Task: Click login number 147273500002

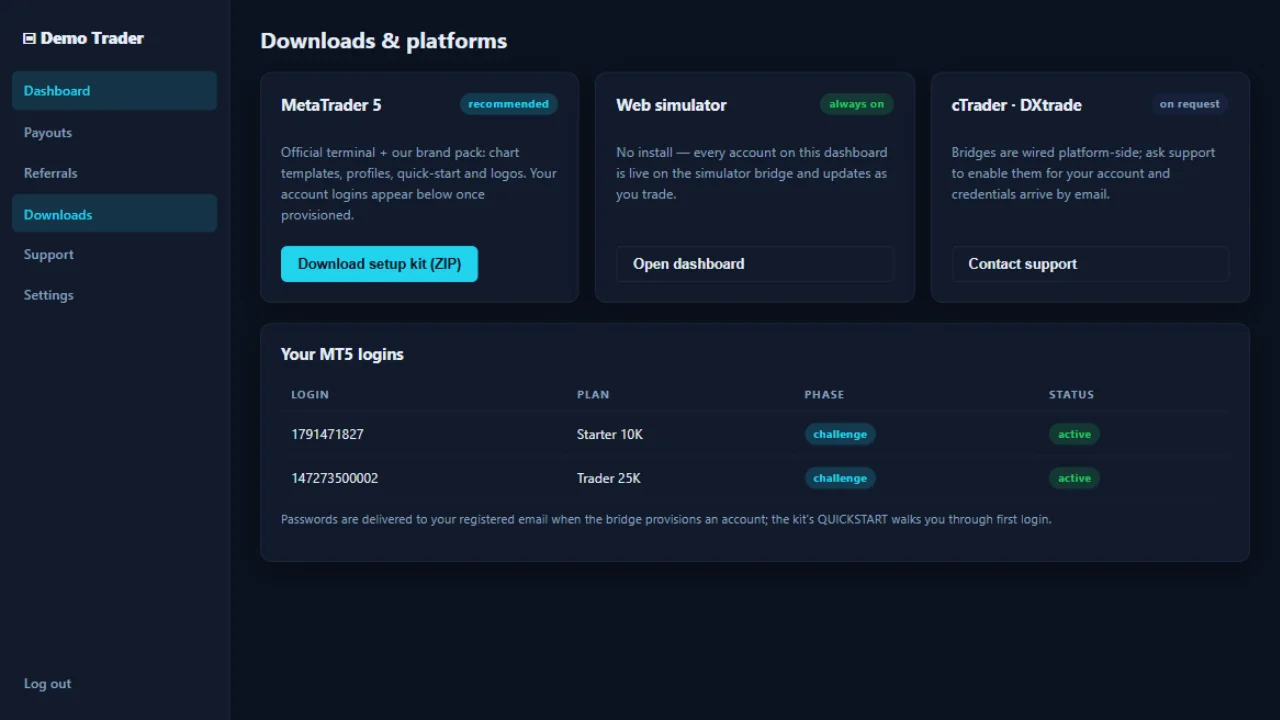Action: coord(335,478)
